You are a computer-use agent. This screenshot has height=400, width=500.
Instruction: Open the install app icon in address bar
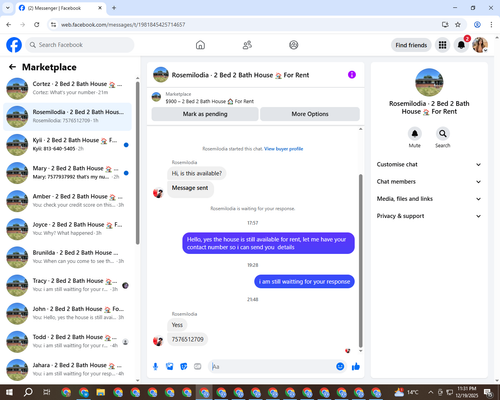(445, 25)
